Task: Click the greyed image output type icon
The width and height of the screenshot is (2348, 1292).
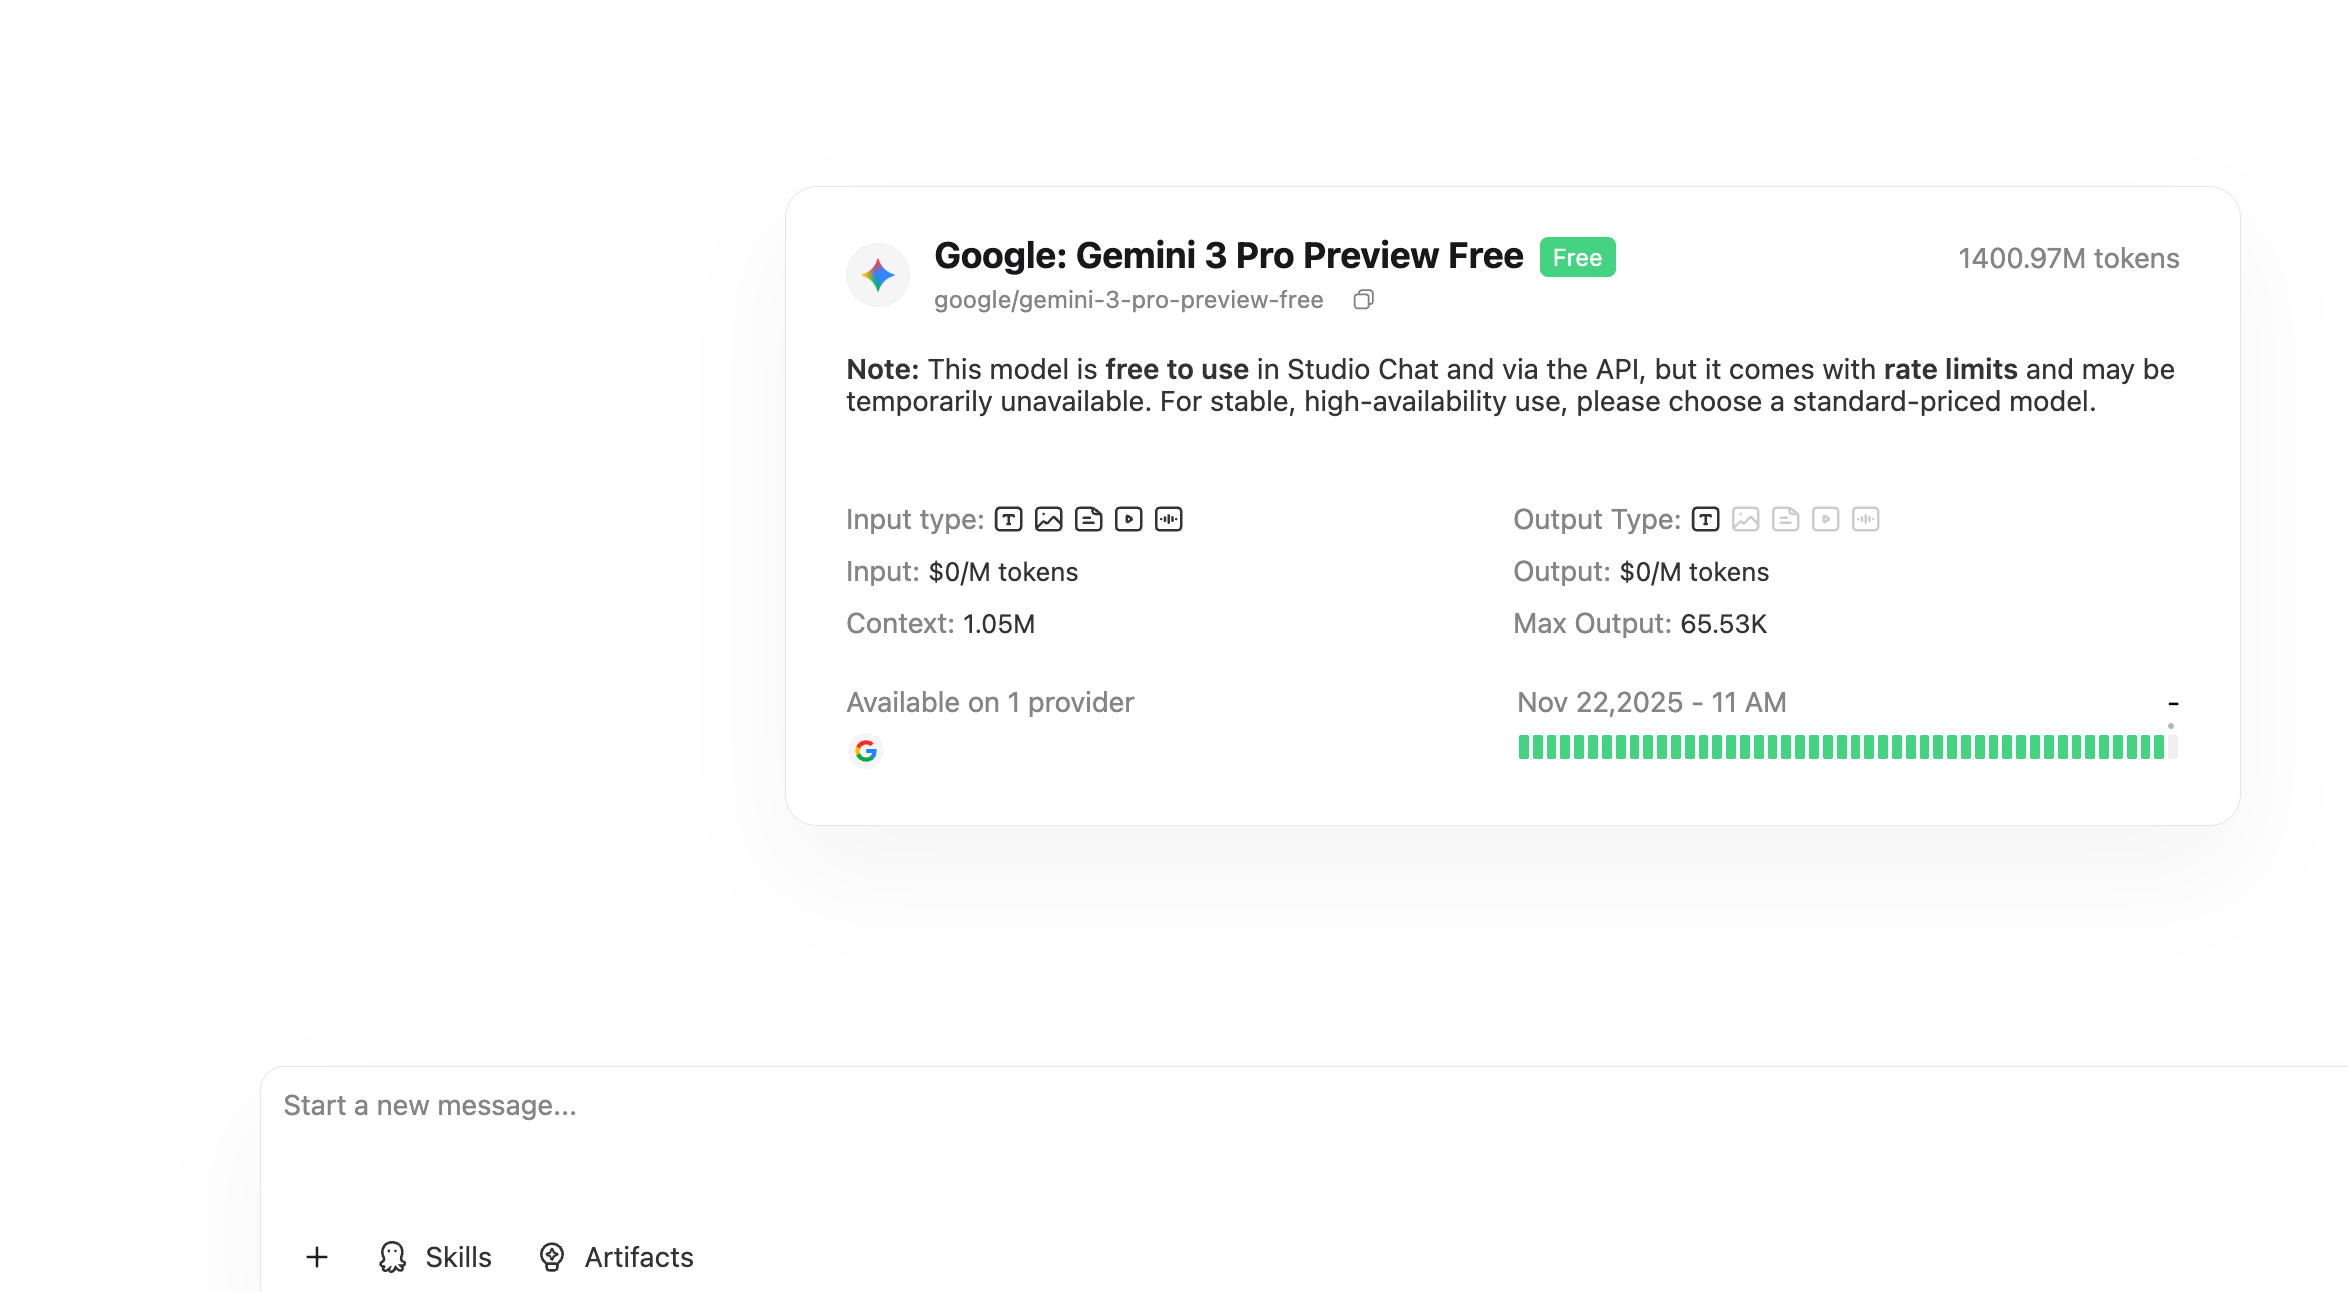Action: tap(1745, 519)
